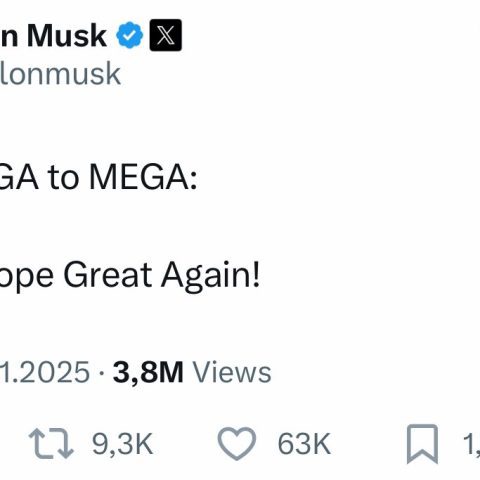The width and height of the screenshot is (480, 480).
Task: Click the word Again! in the tweet
Action: click(210, 276)
